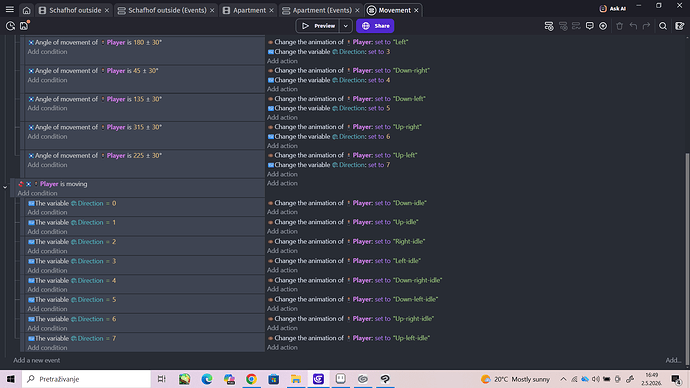The image size is (690, 388).
Task: Undo the last change
Action: (633, 26)
